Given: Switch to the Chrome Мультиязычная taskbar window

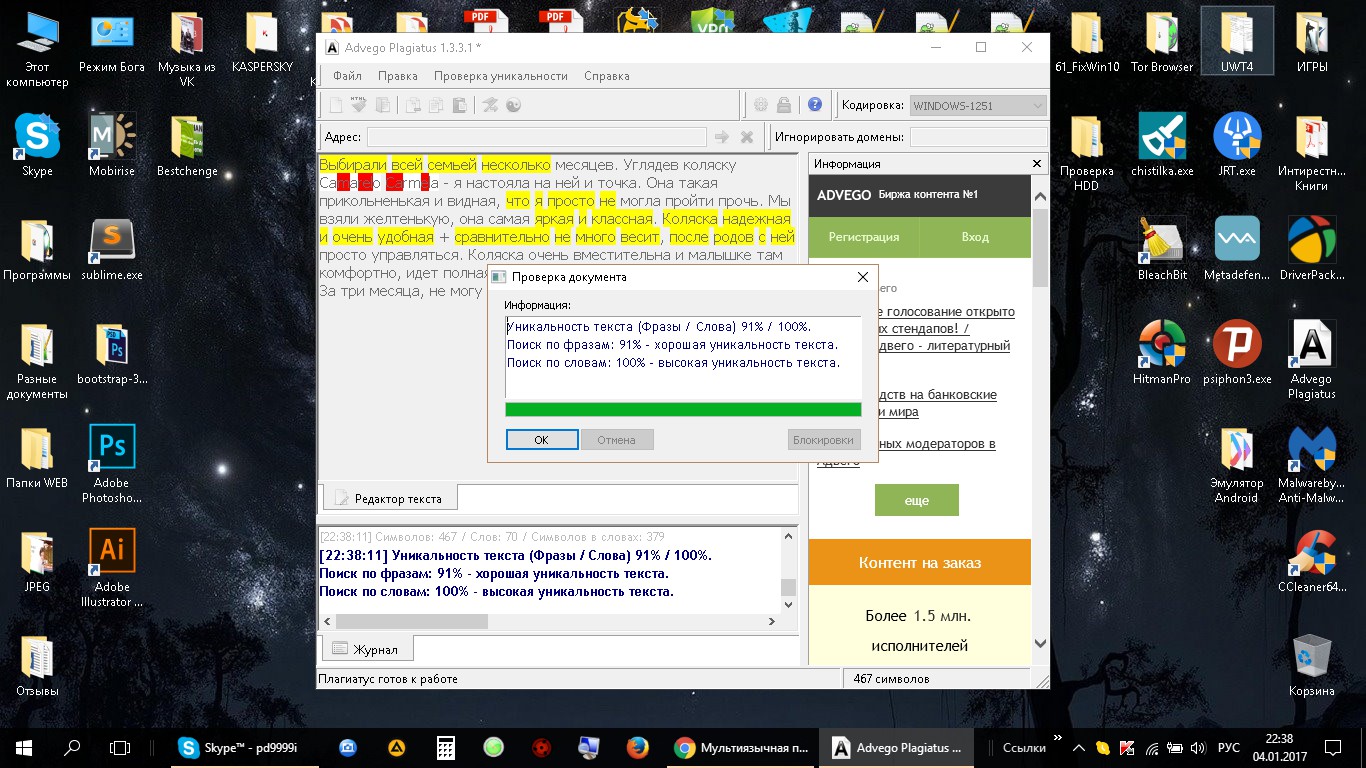Looking at the screenshot, I should [x=741, y=747].
